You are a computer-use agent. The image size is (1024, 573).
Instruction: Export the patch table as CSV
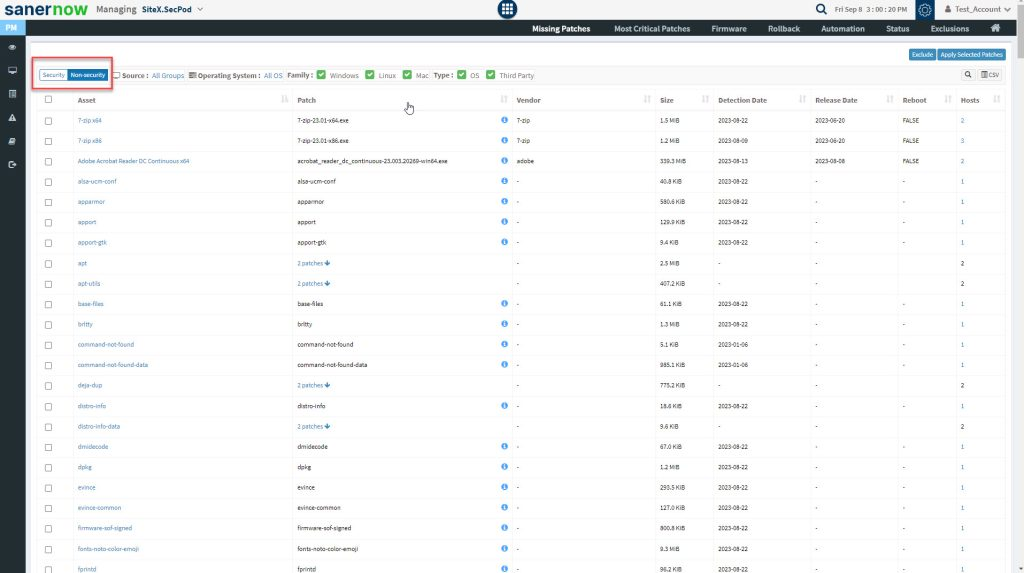pyautogui.click(x=990, y=75)
